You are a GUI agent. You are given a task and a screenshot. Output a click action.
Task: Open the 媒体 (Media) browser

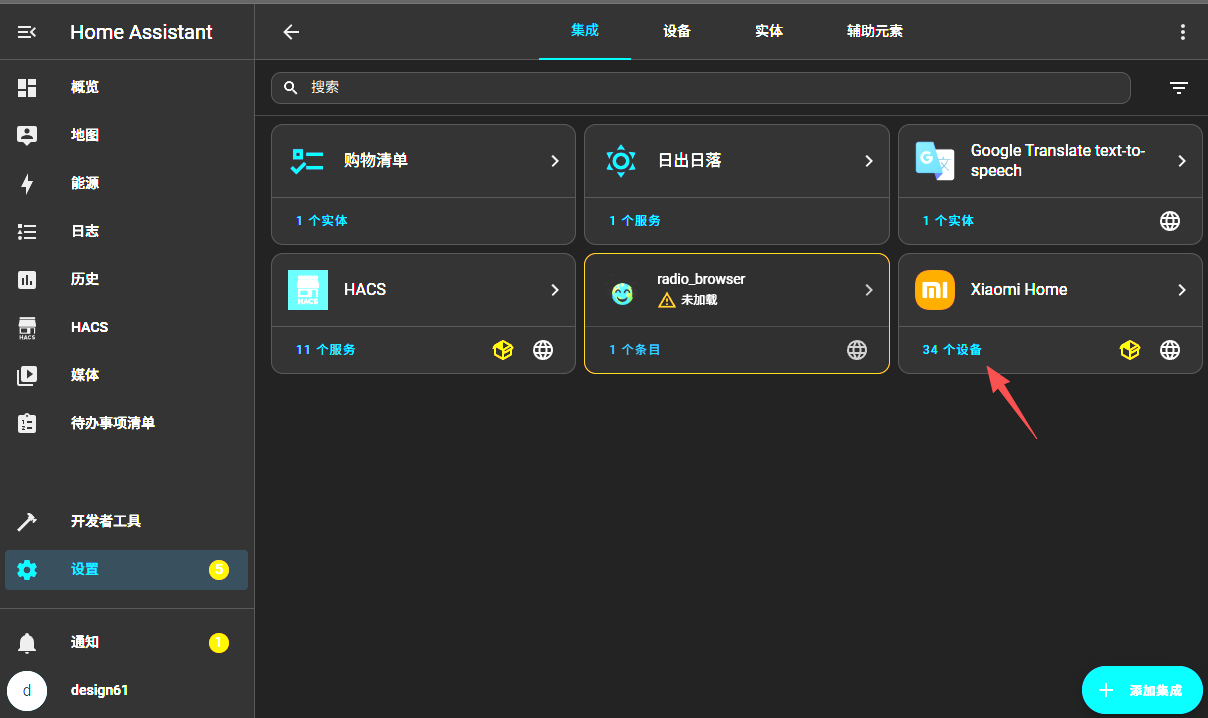pyautogui.click(x=84, y=375)
